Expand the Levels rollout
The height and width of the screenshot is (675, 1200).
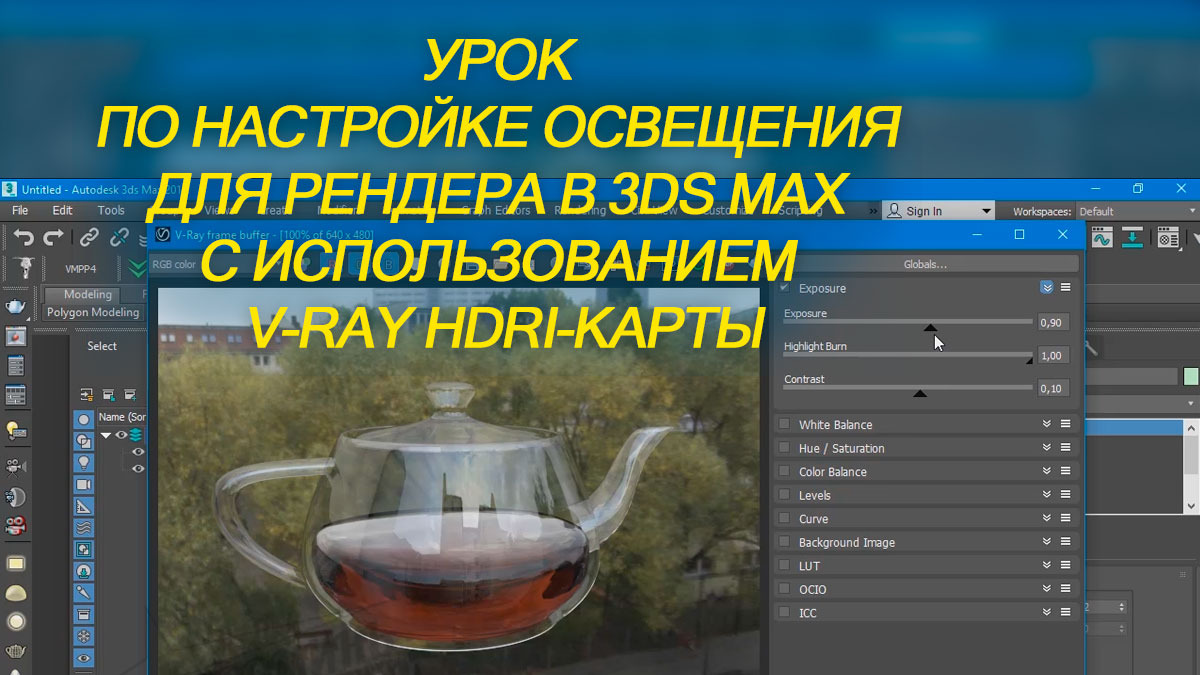(x=1047, y=495)
